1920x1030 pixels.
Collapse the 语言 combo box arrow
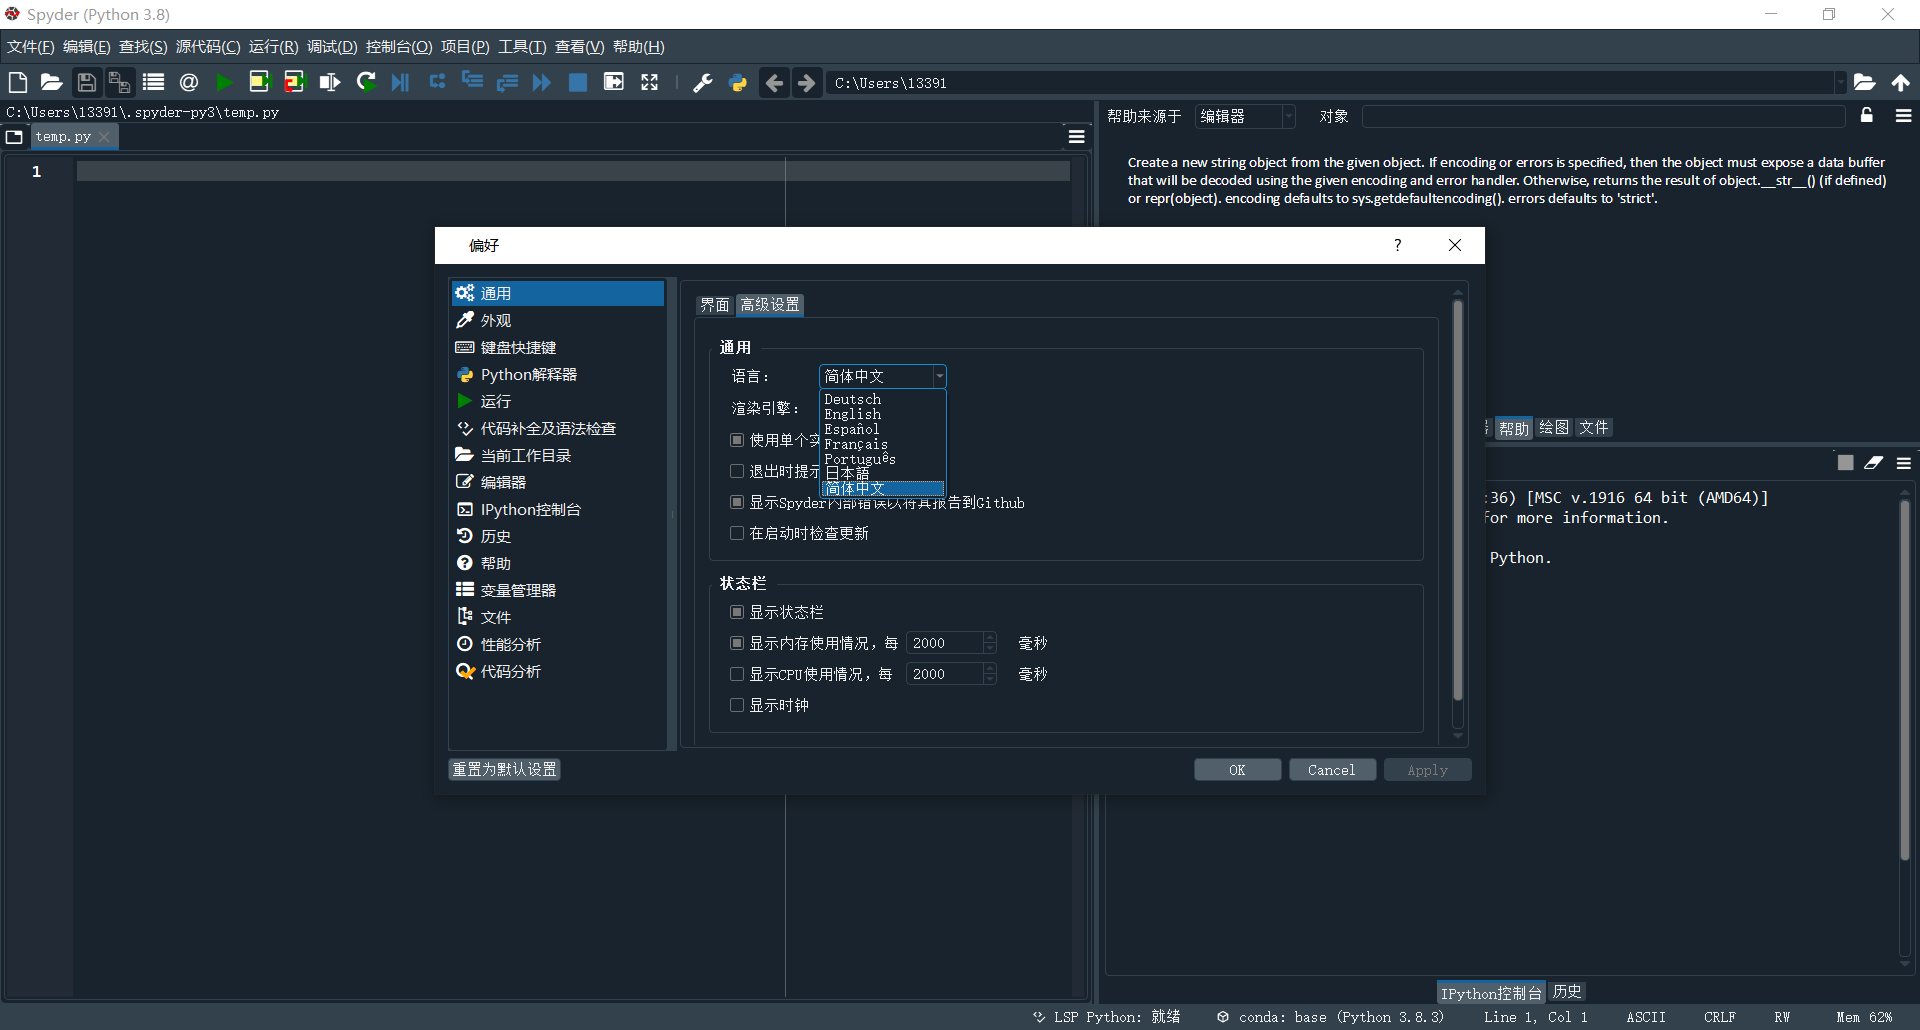(939, 376)
